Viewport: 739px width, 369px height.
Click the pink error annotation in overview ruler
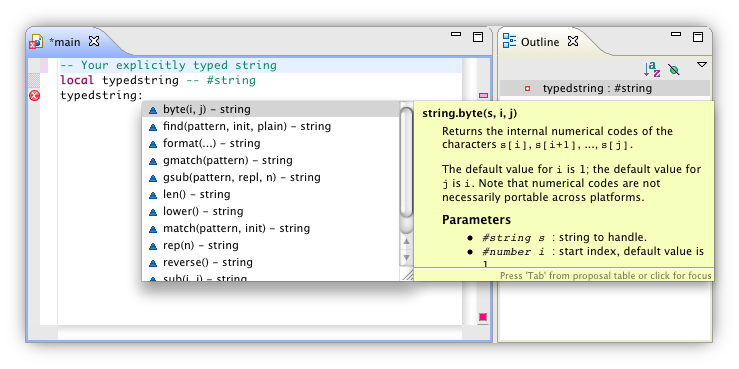[483, 96]
